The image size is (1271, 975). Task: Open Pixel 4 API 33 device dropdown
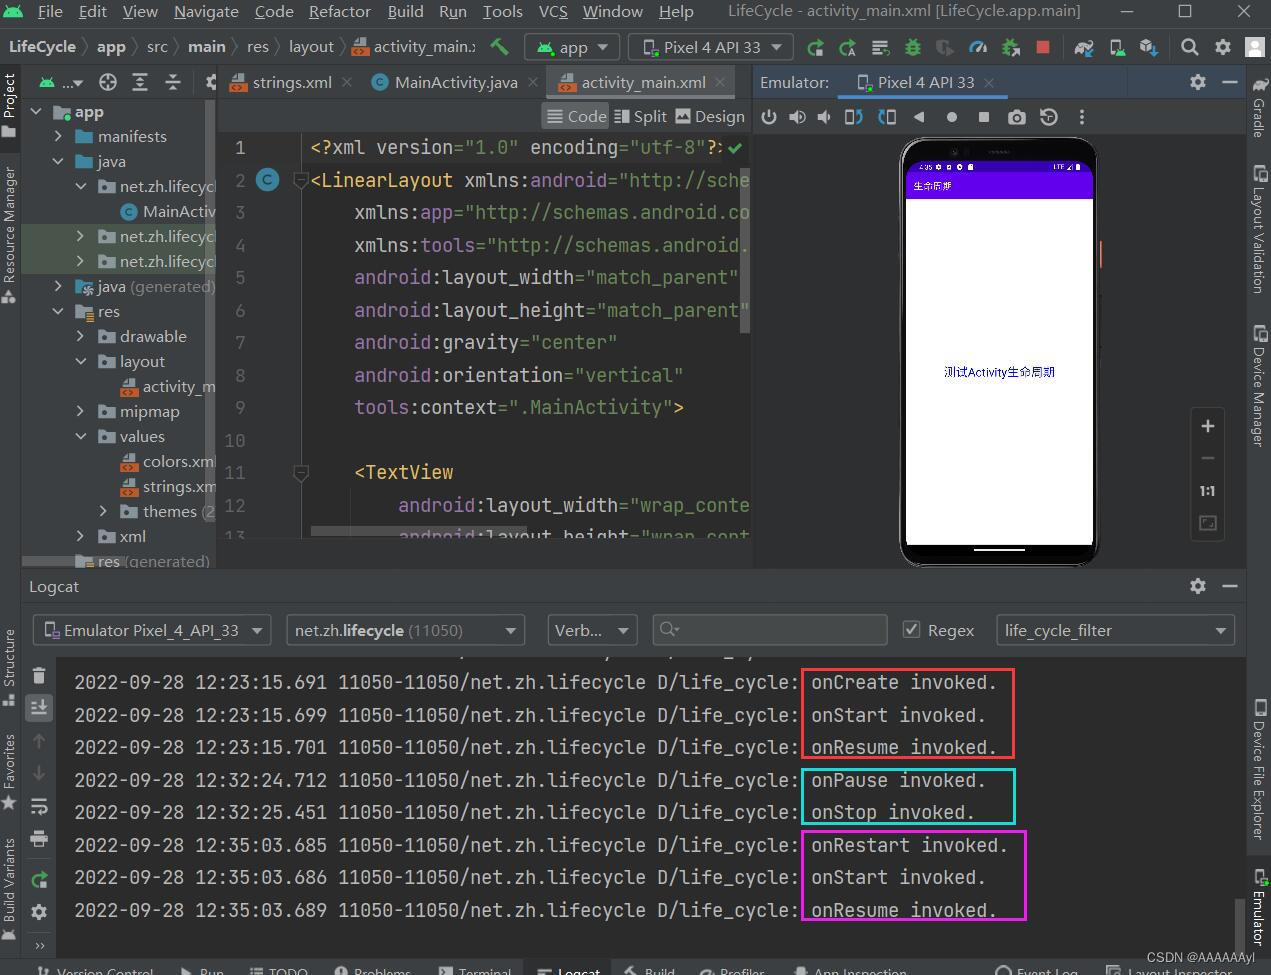711,47
